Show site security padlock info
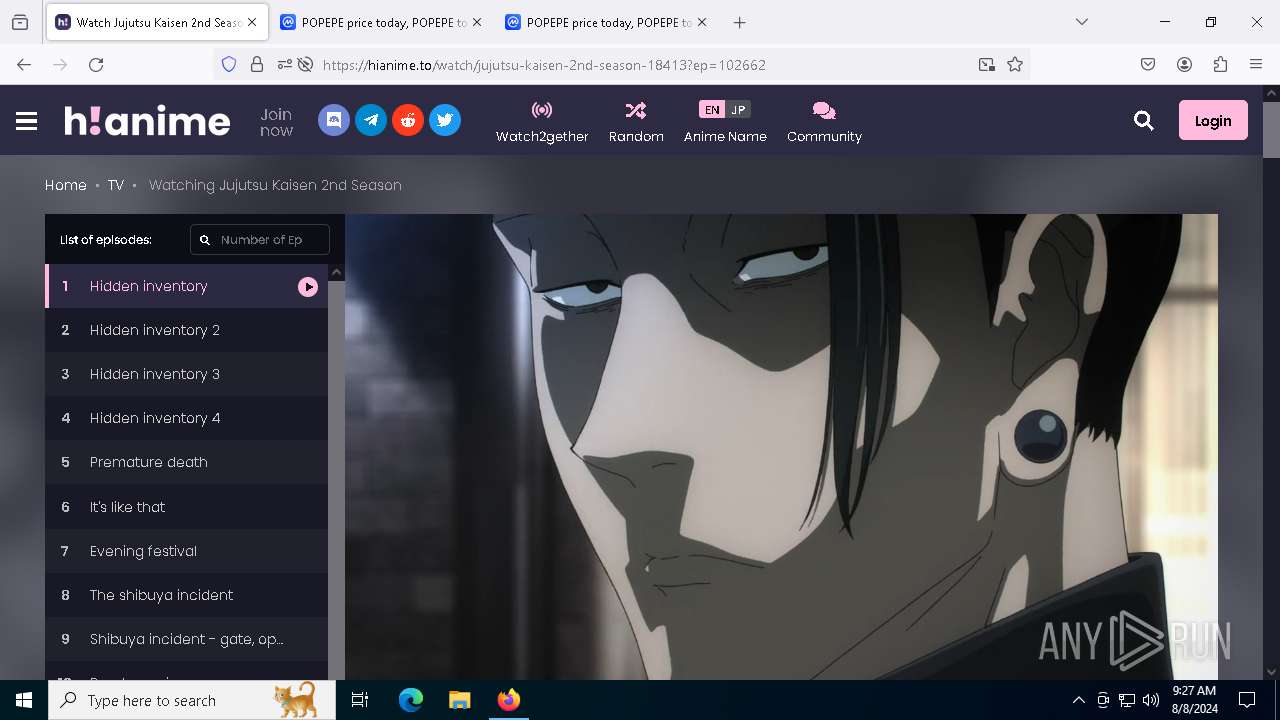Screen dimensions: 1280x720 [257, 64]
